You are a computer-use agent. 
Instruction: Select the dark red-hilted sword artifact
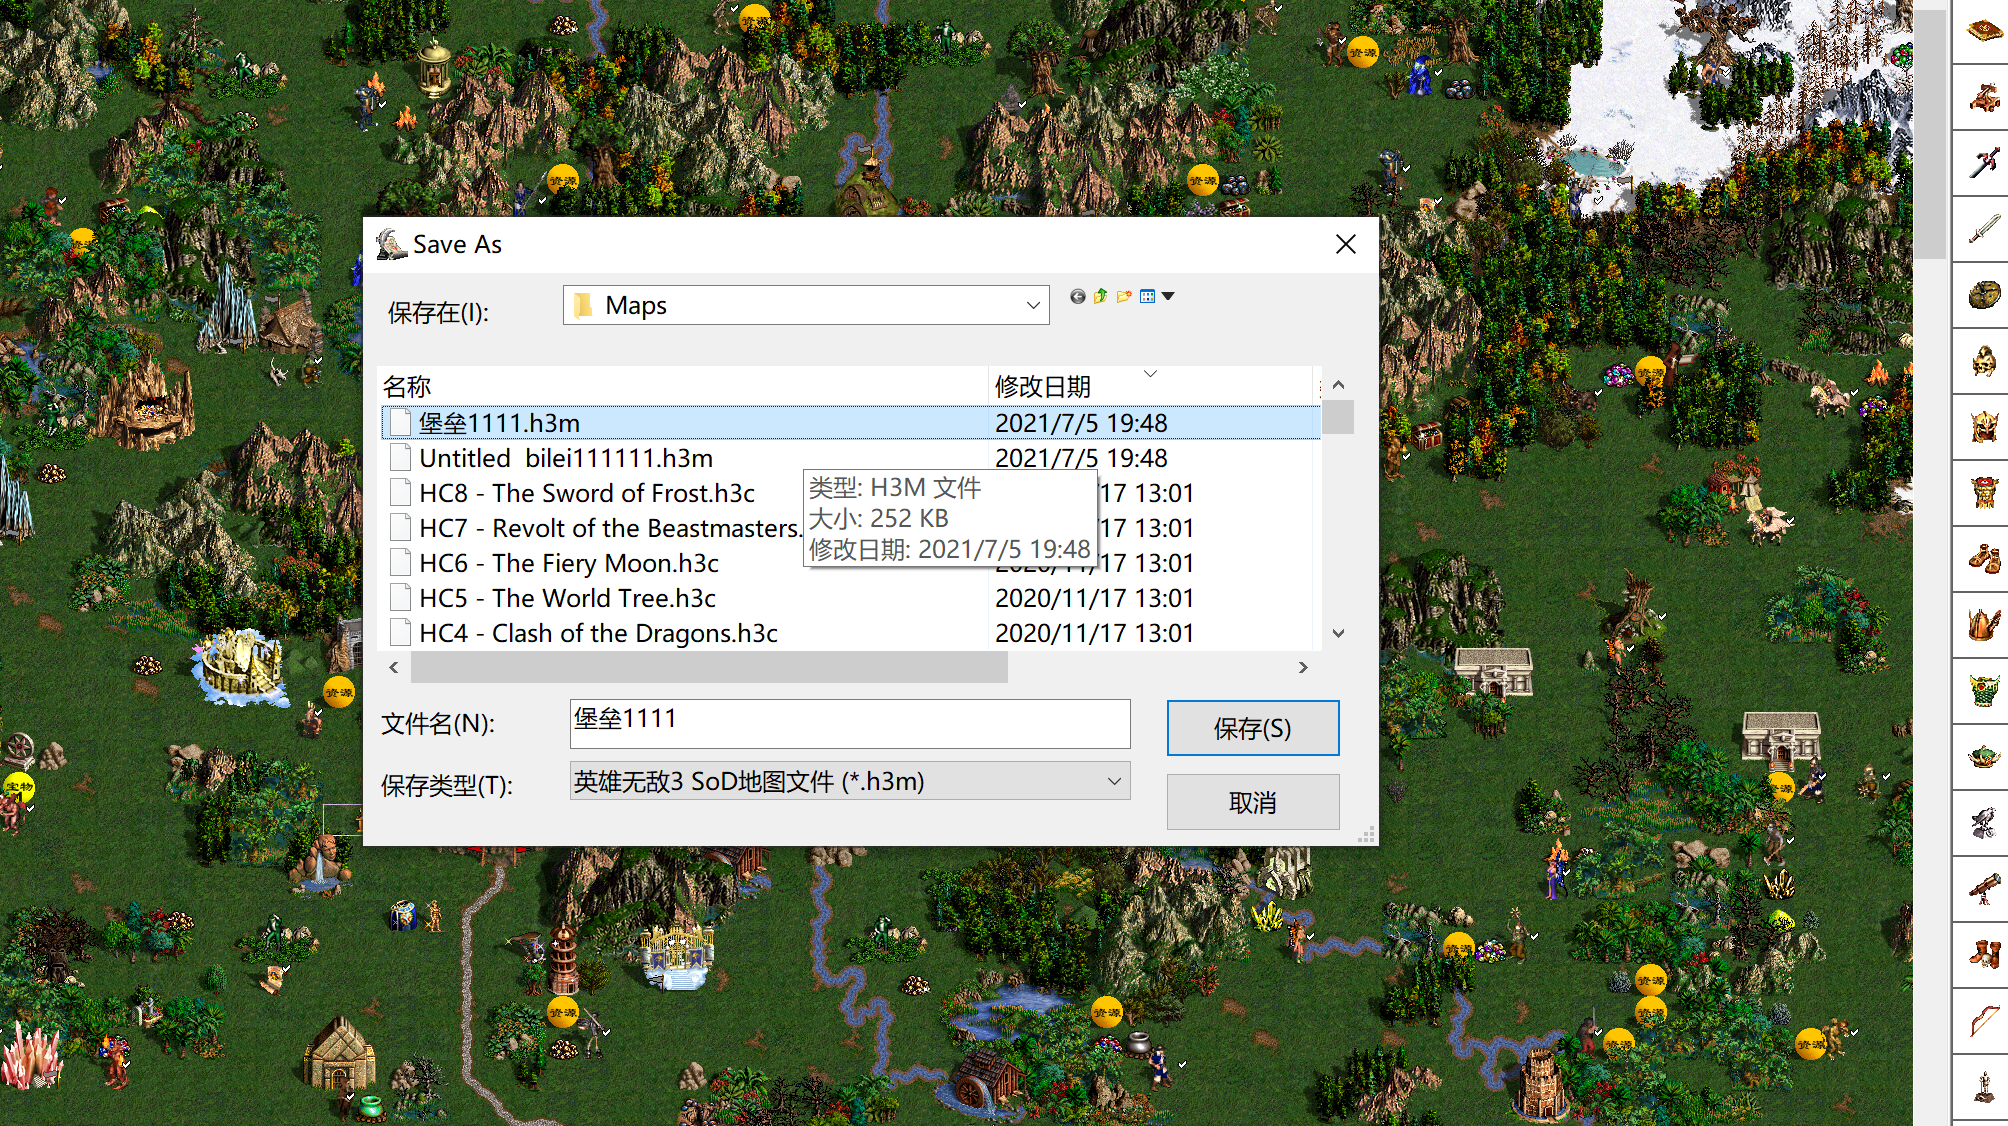1985,163
